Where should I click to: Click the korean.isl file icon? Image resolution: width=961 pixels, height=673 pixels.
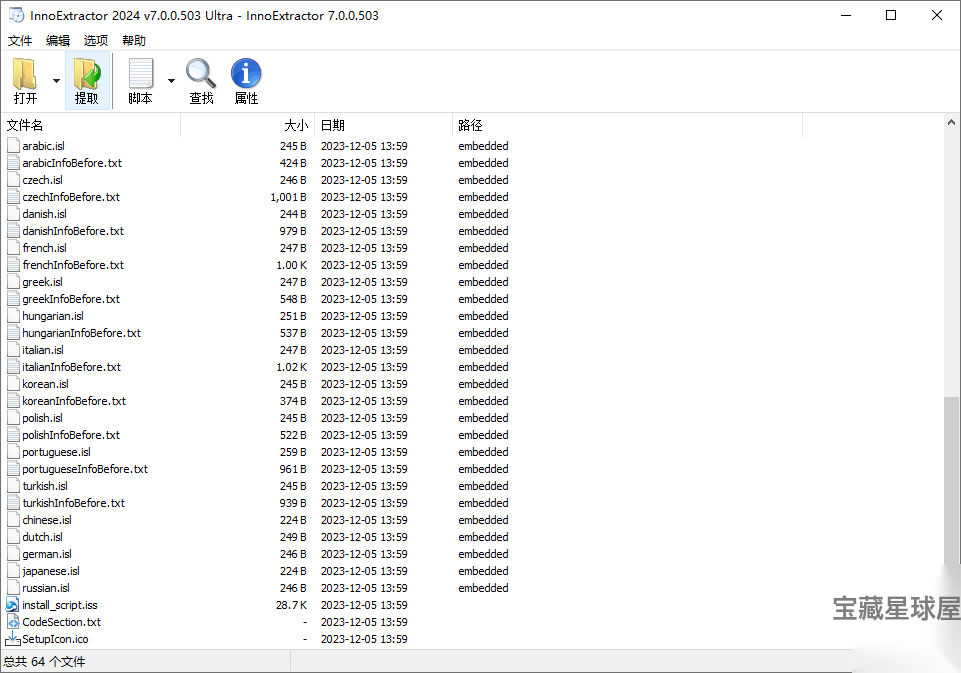(x=13, y=384)
